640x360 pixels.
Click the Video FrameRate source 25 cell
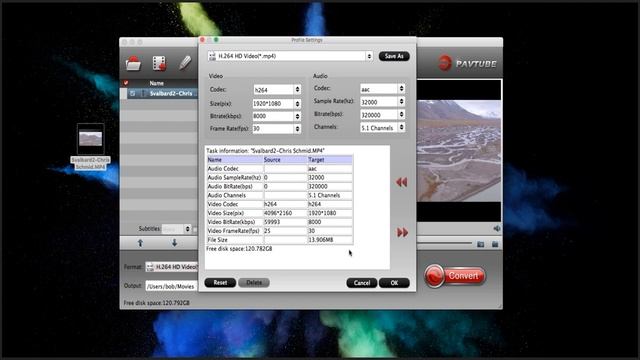[285, 231]
